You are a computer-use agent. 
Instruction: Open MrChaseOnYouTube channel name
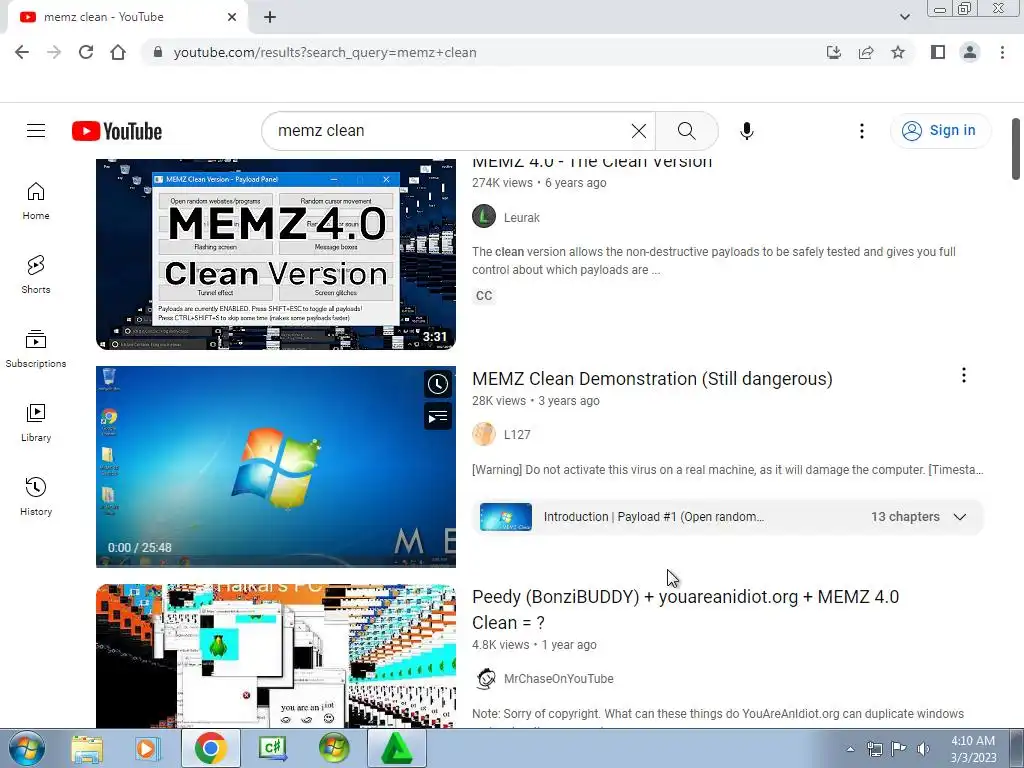point(558,679)
